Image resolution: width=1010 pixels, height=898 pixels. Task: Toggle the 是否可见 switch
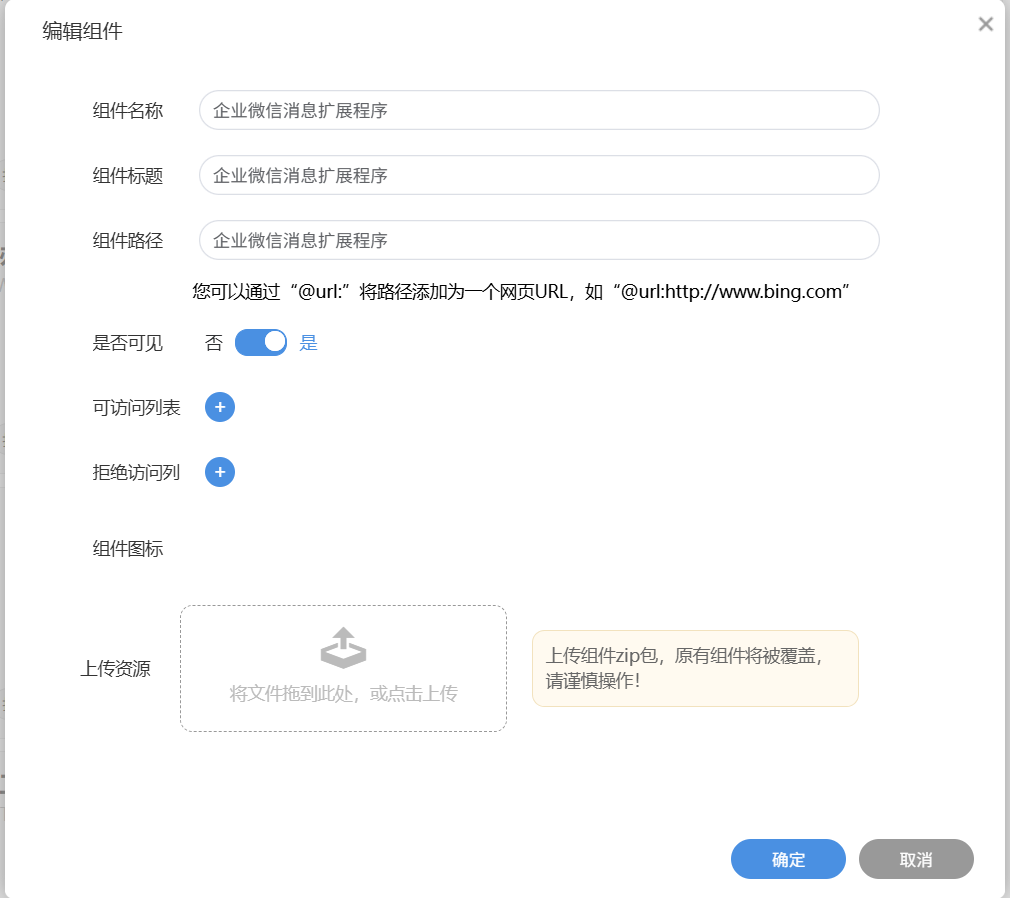(x=261, y=343)
